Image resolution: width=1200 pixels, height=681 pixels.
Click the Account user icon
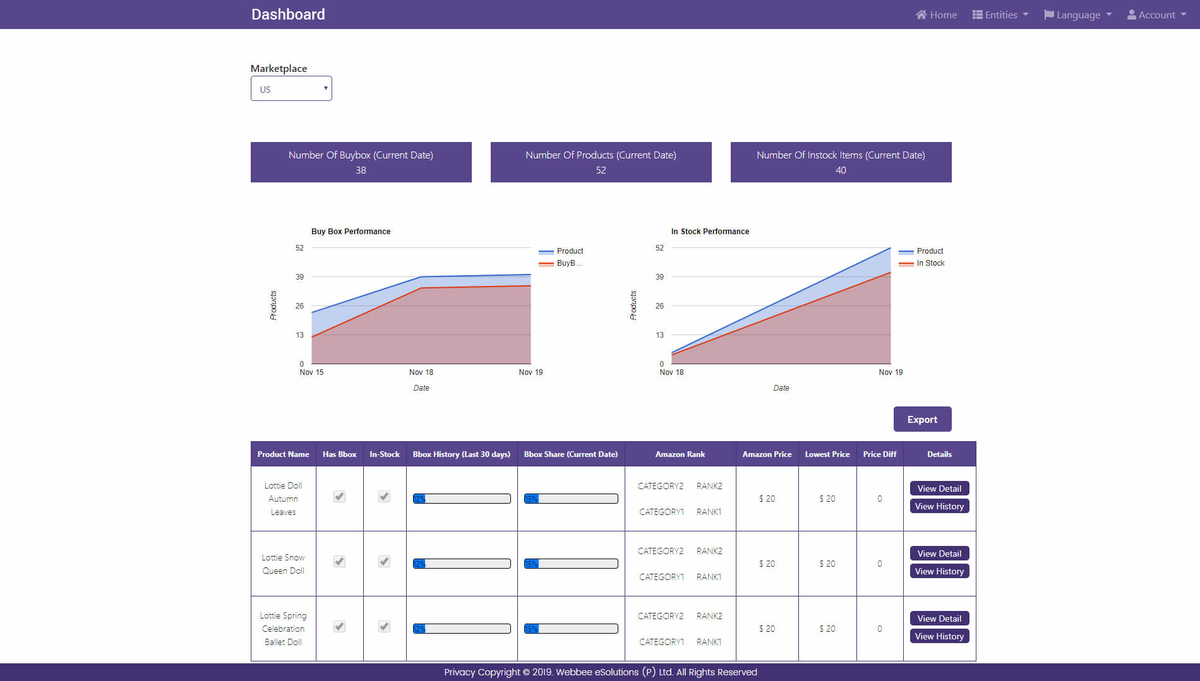coord(1131,15)
